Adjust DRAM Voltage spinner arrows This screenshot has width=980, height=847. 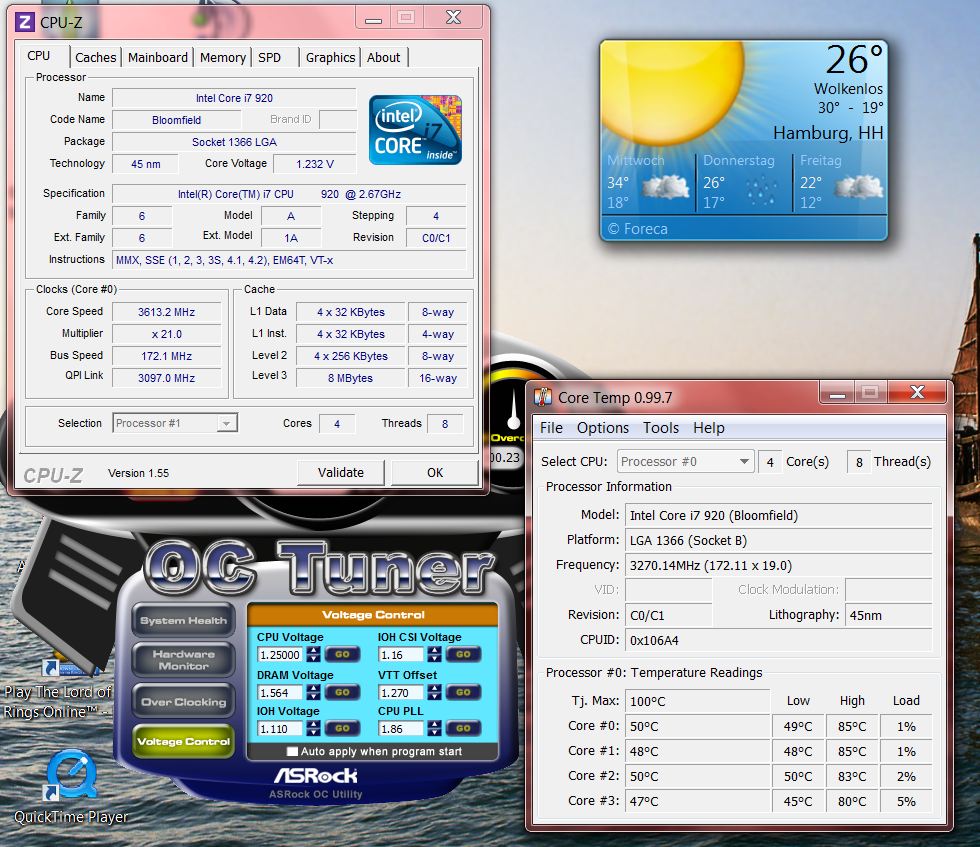coord(314,692)
